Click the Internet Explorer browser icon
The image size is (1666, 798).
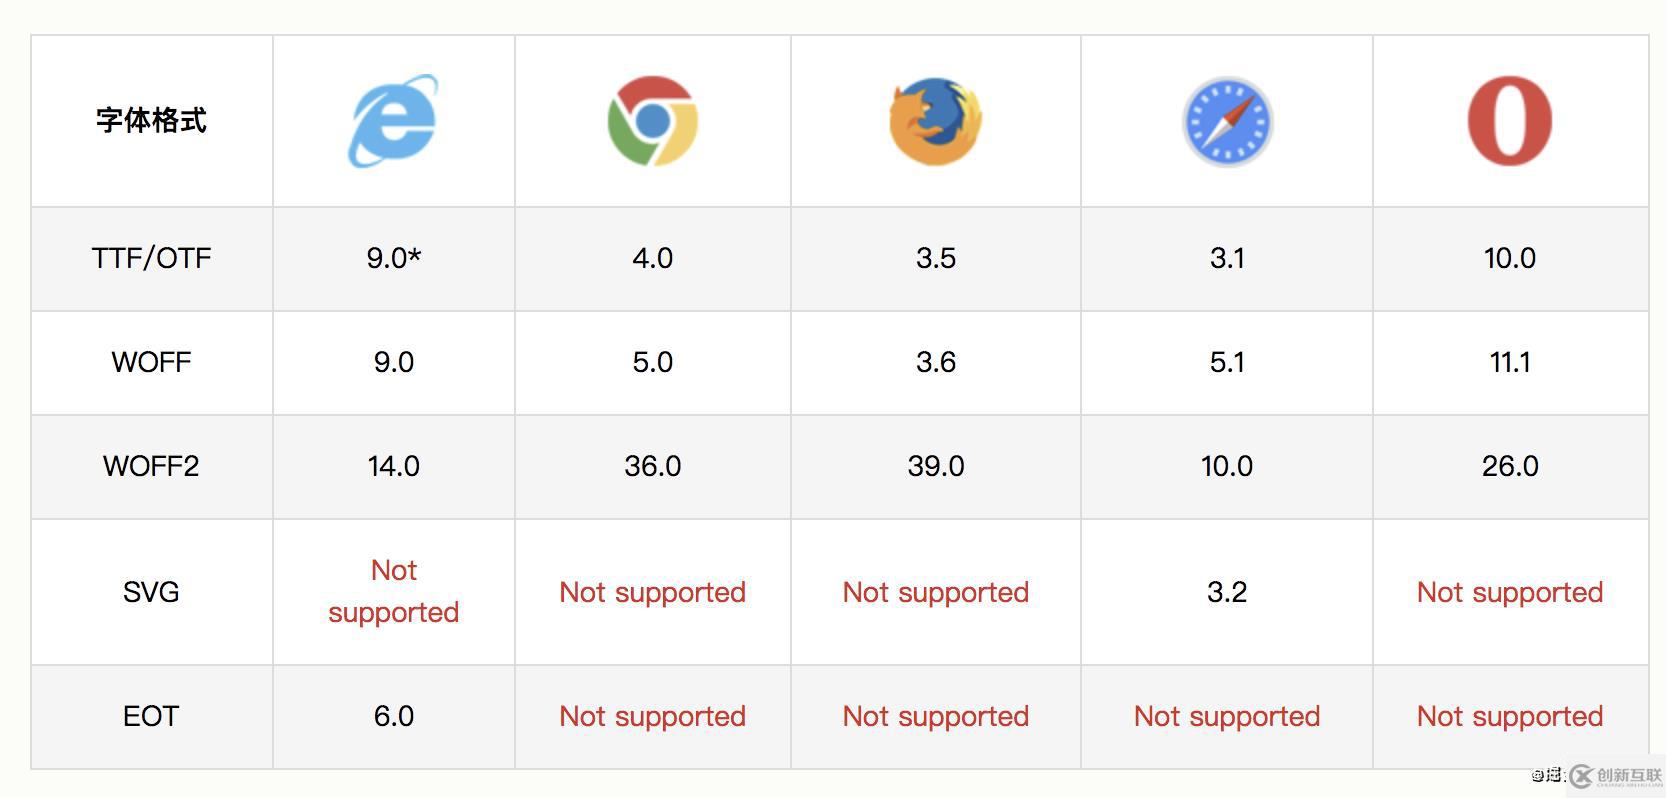(392, 121)
